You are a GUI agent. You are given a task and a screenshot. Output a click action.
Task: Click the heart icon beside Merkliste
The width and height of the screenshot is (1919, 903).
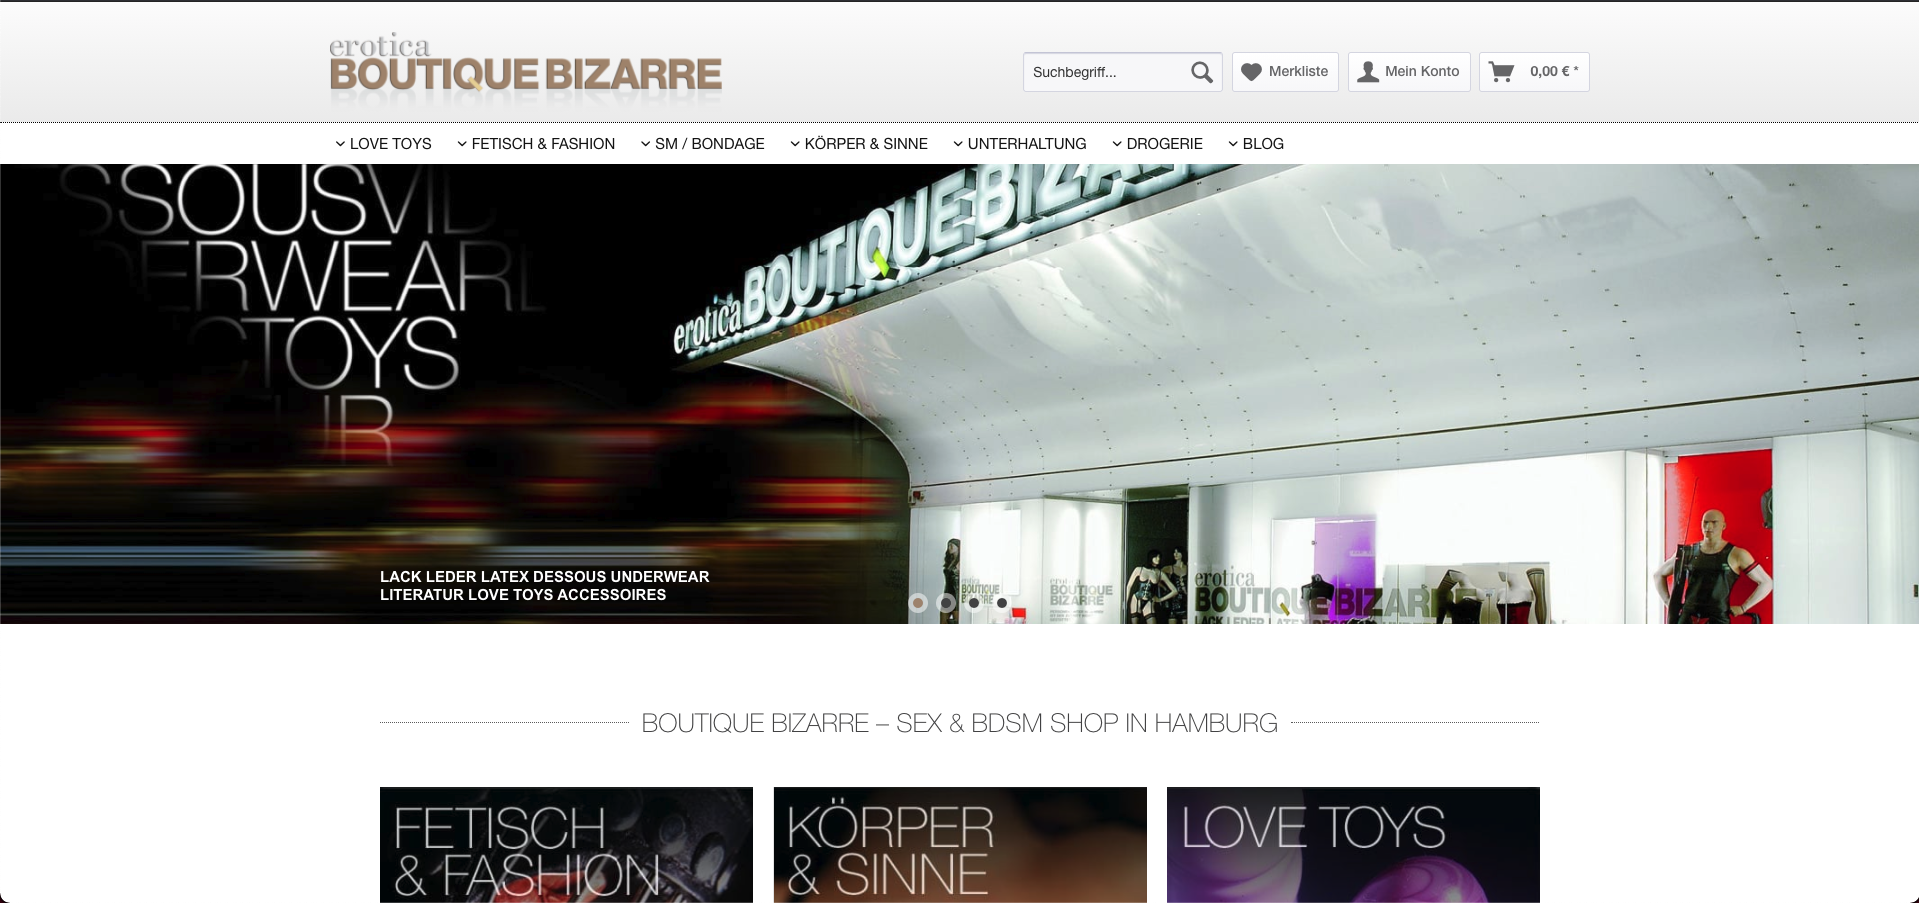pos(1251,72)
